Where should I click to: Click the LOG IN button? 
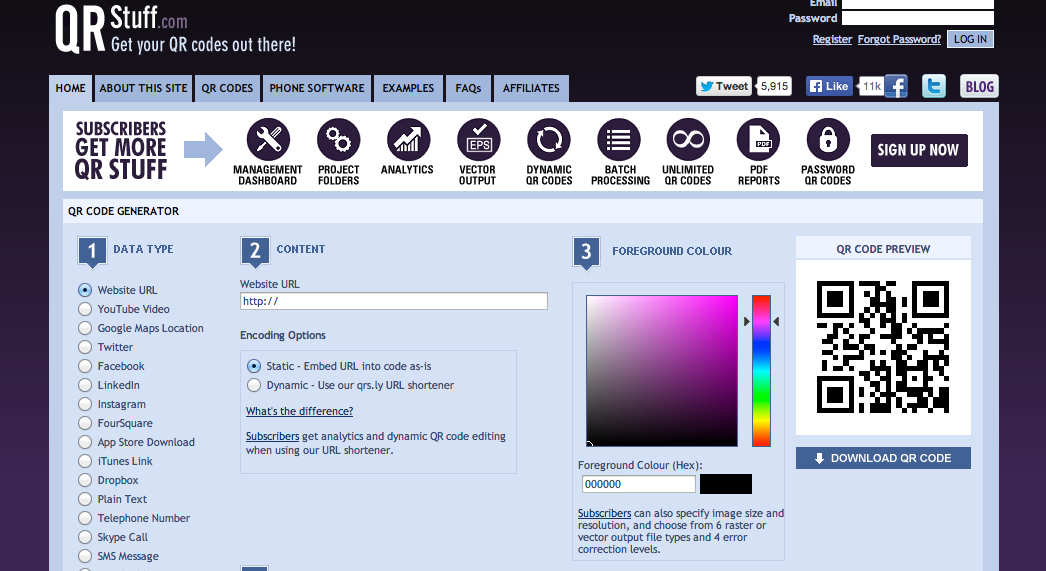pos(970,39)
